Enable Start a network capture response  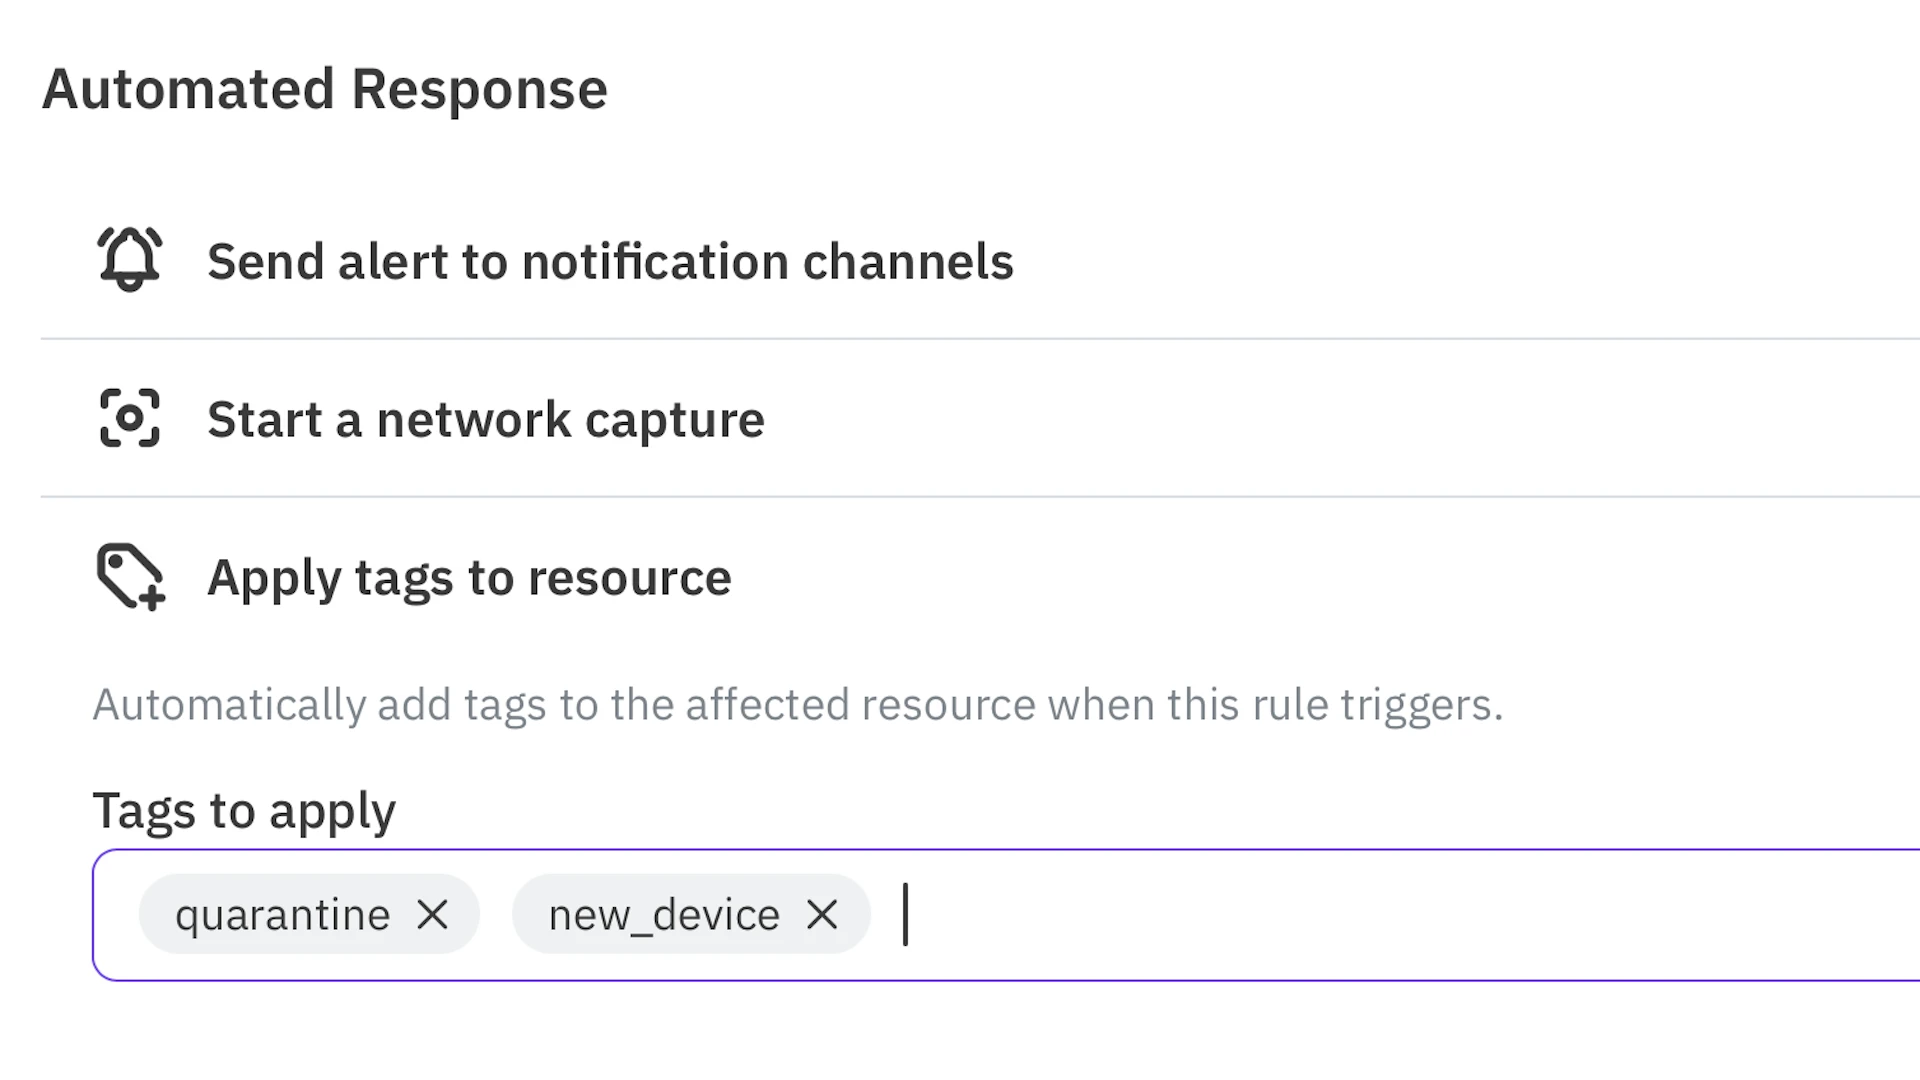(x=486, y=418)
